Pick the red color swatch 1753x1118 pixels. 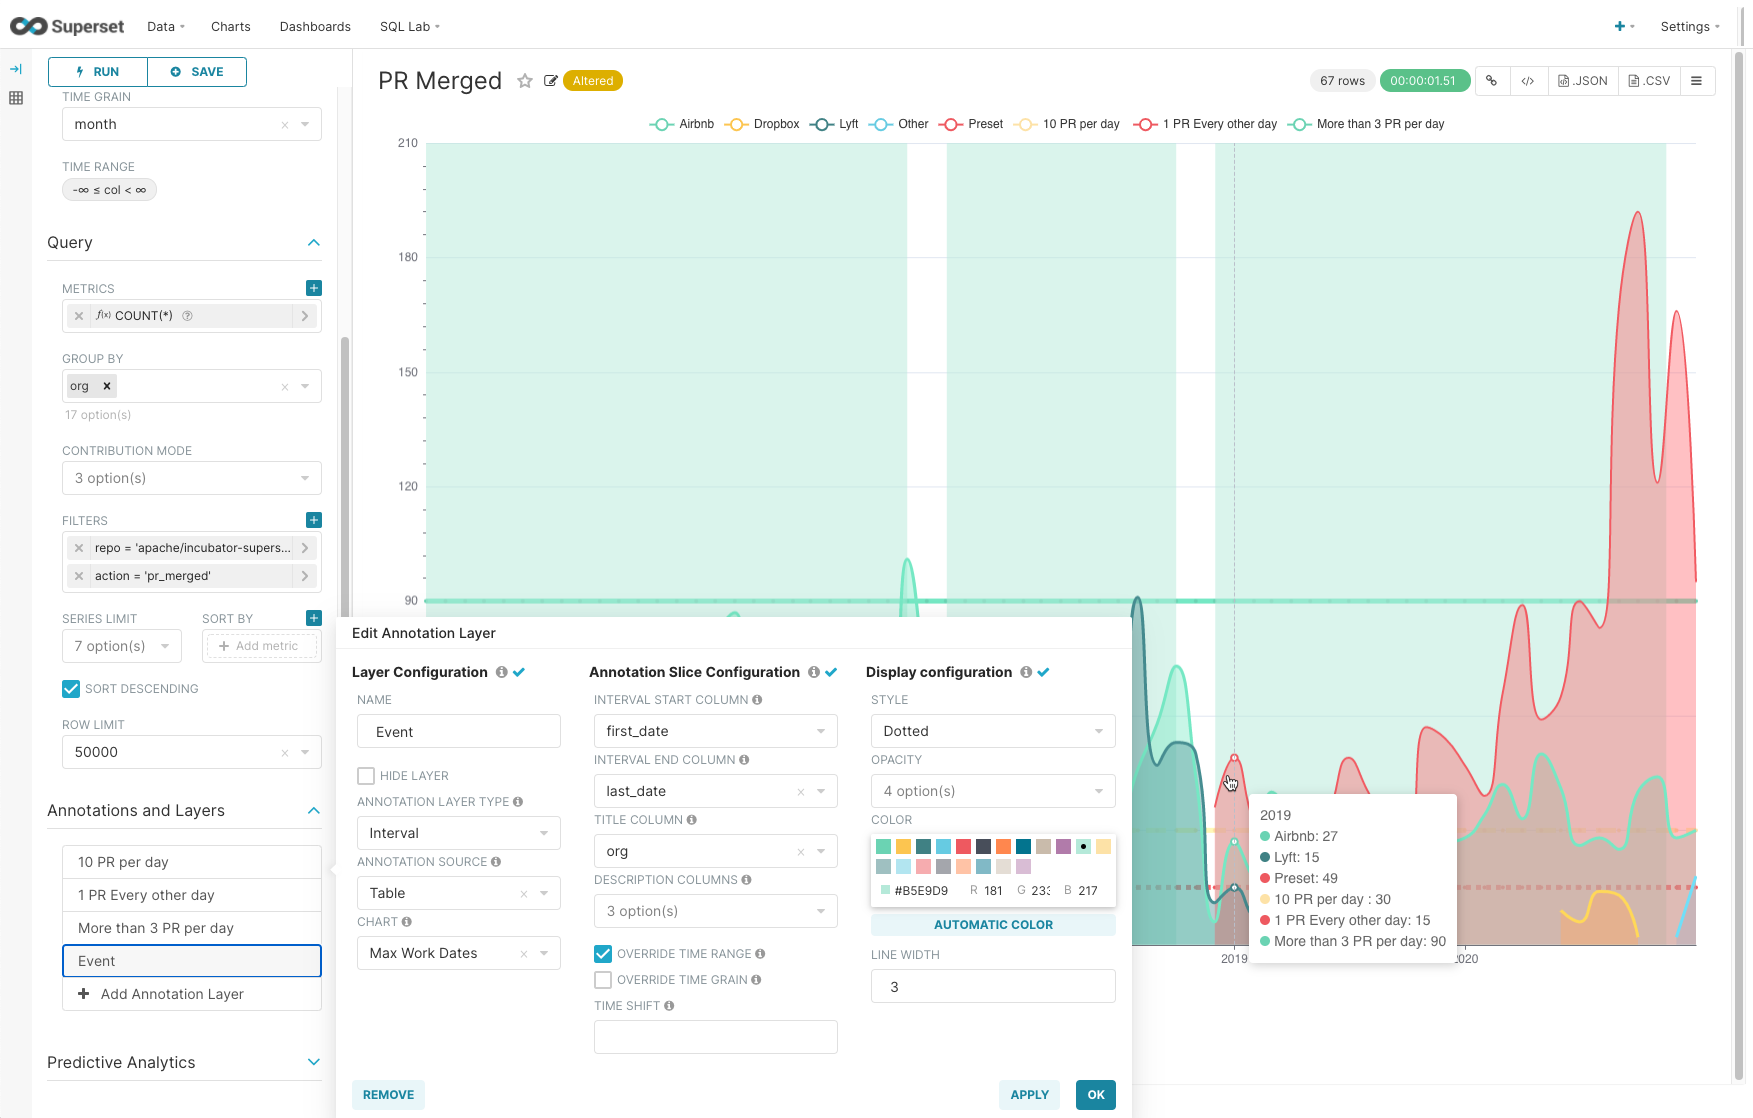pos(963,847)
